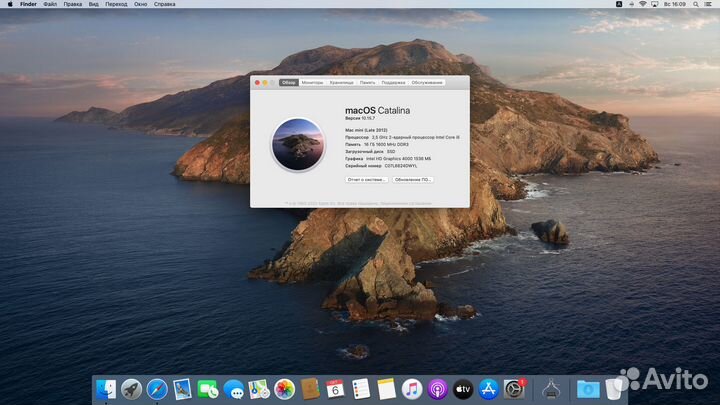Open Downloads folder in Dock
Viewport: 720px width, 405px height.
pyautogui.click(x=588, y=389)
